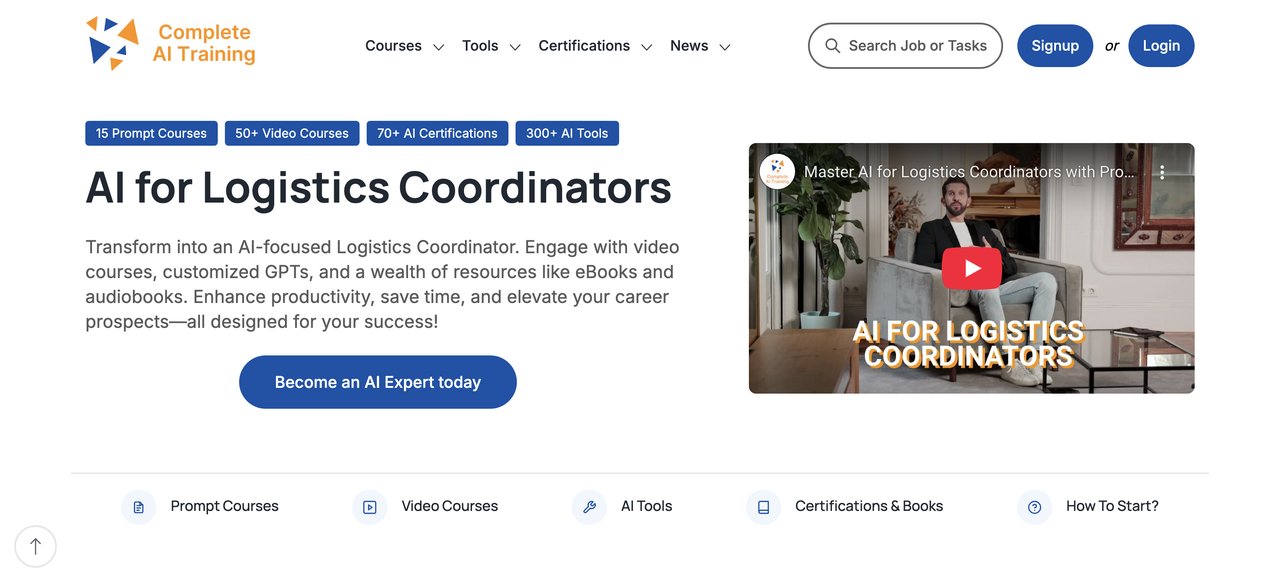Click the Complete AI Training logo
Viewport: 1280px width, 582px height.
point(171,44)
